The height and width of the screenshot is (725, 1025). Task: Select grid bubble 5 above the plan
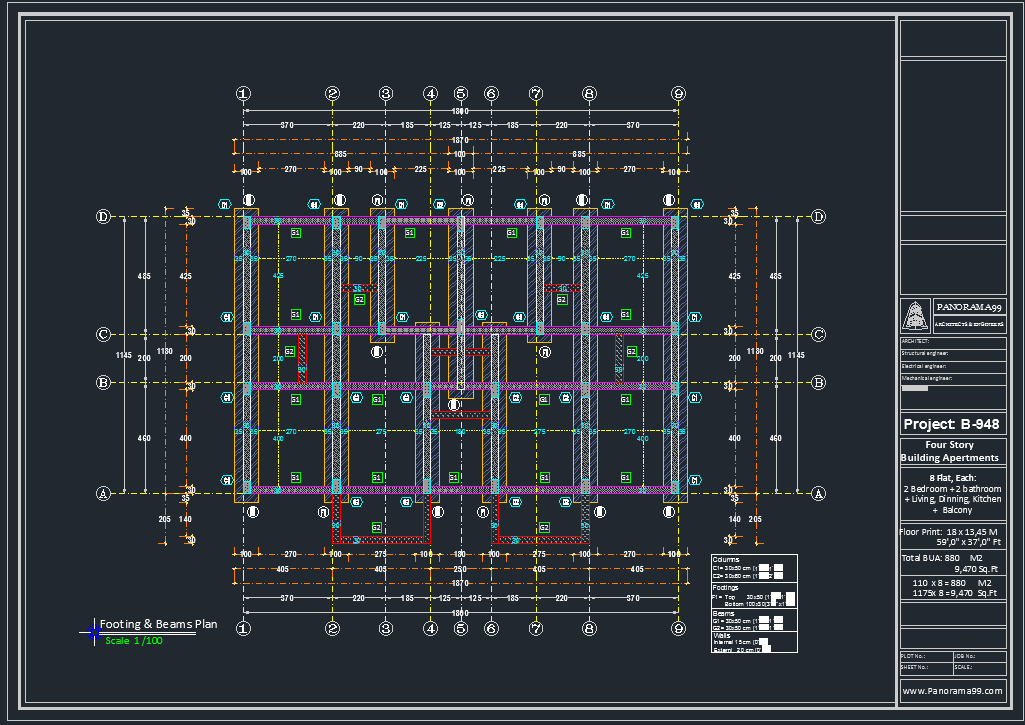pyautogui.click(x=461, y=94)
